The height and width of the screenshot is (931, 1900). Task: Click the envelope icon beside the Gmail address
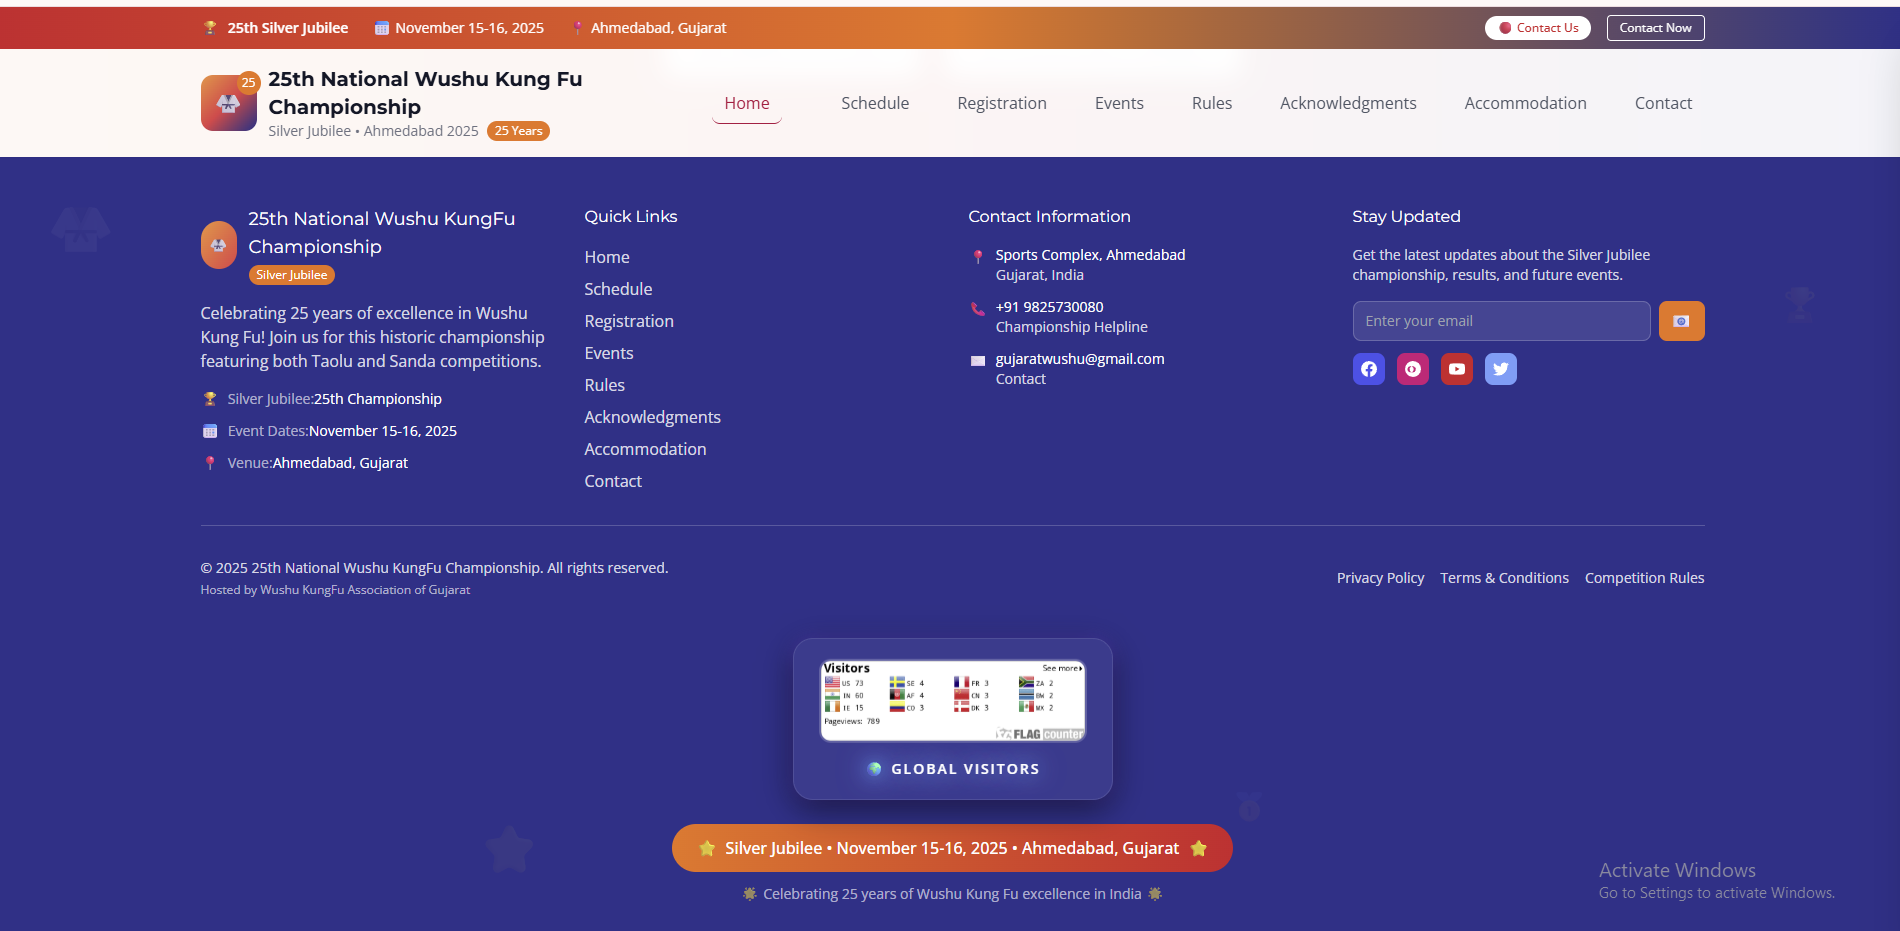[x=978, y=361]
